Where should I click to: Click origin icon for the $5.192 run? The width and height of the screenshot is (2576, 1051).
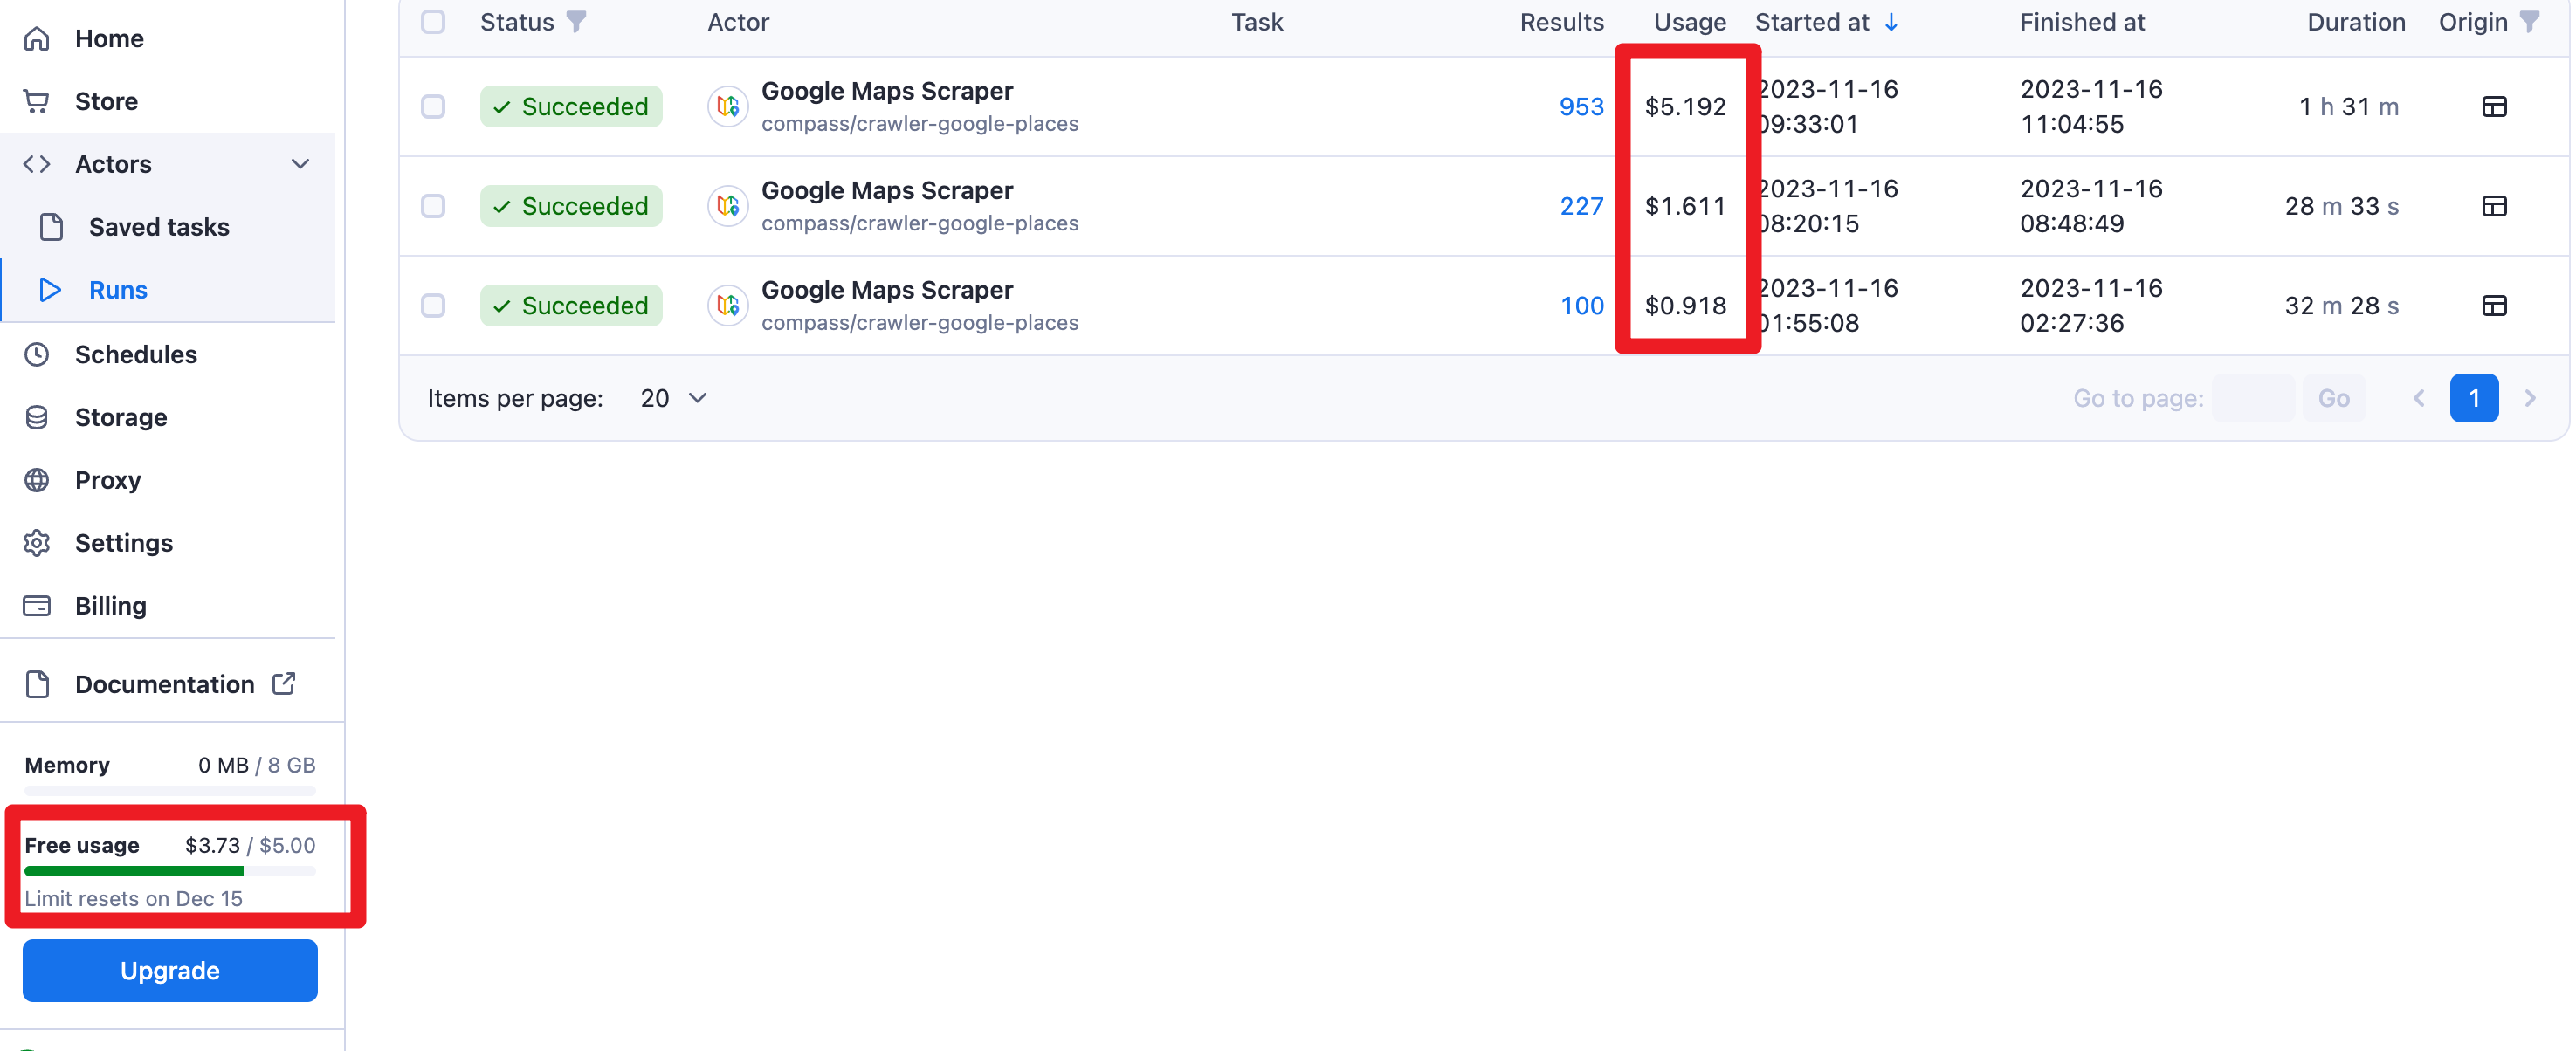click(2494, 107)
